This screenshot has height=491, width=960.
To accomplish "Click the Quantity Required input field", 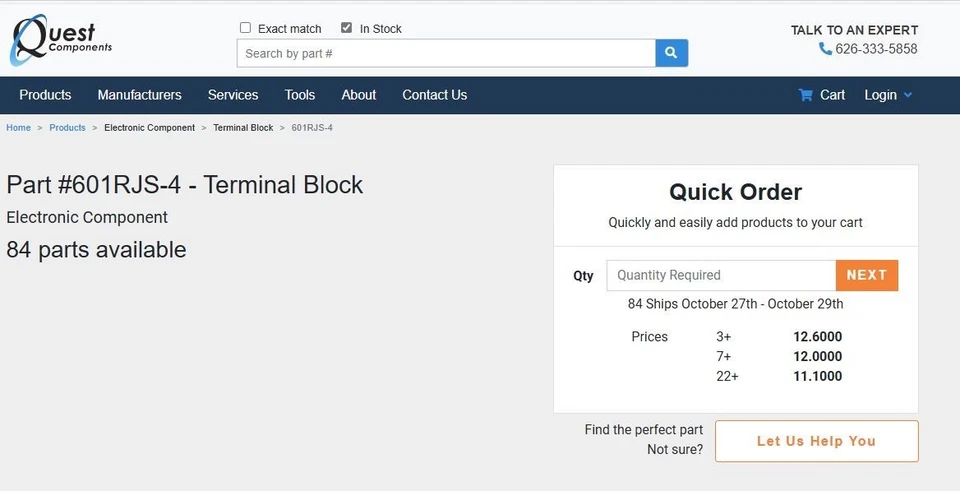I will (x=720, y=275).
